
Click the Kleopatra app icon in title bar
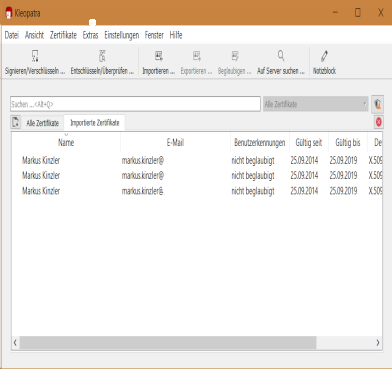click(9, 13)
